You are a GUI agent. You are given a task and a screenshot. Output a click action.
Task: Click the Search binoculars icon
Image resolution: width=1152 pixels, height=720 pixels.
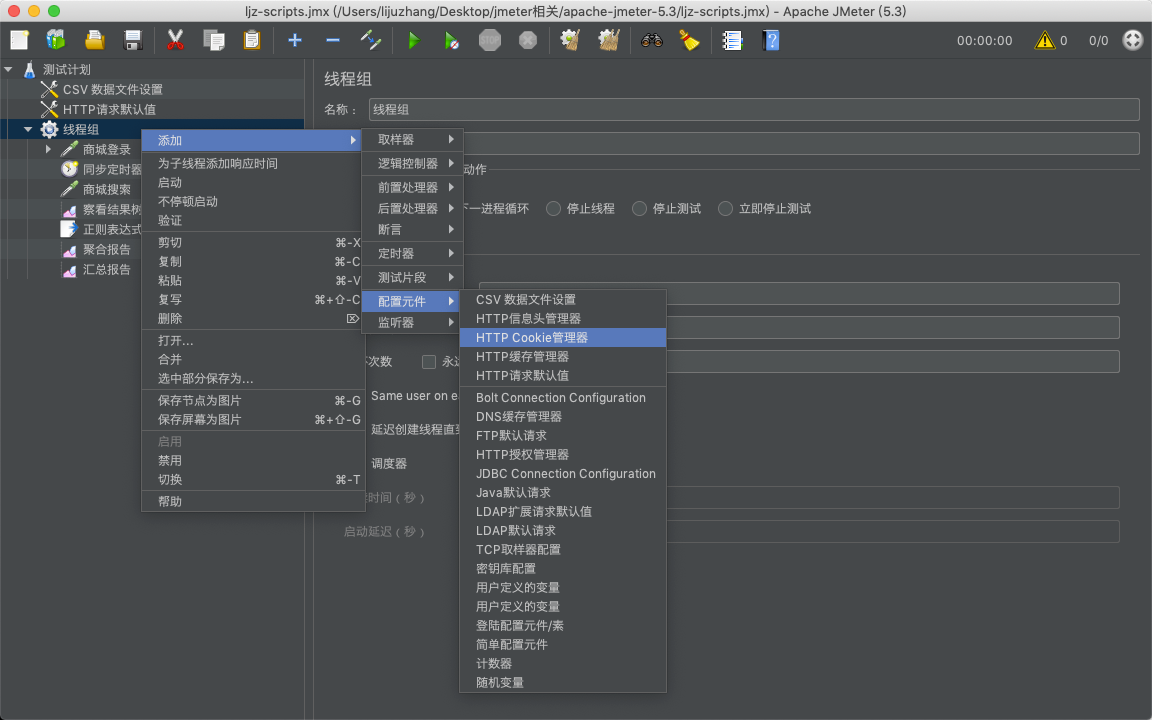652,40
